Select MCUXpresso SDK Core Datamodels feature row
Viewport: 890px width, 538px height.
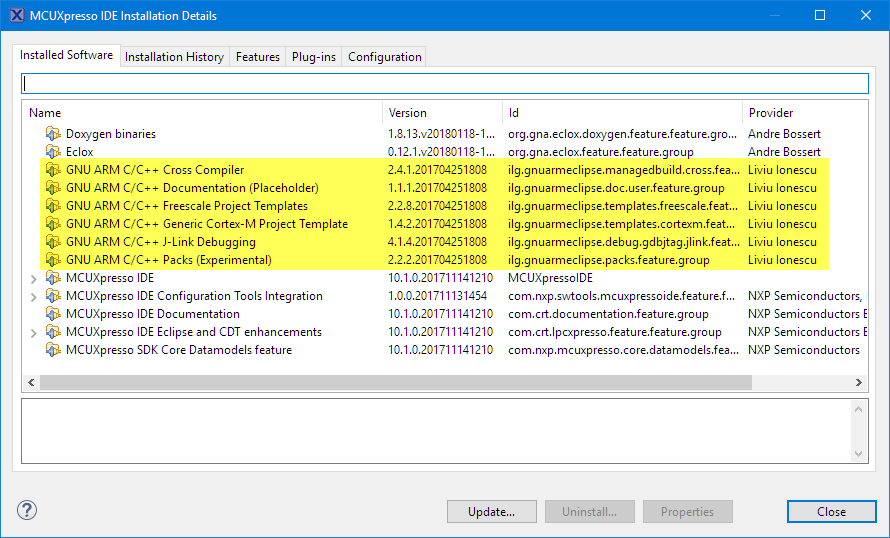coord(445,350)
